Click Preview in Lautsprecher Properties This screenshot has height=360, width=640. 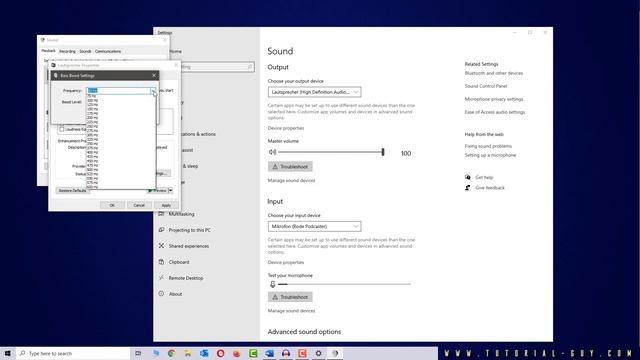pyautogui.click(x=158, y=191)
